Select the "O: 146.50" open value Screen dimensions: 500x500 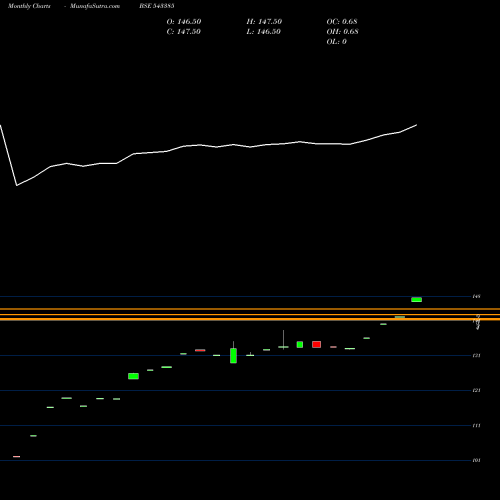tap(184, 22)
